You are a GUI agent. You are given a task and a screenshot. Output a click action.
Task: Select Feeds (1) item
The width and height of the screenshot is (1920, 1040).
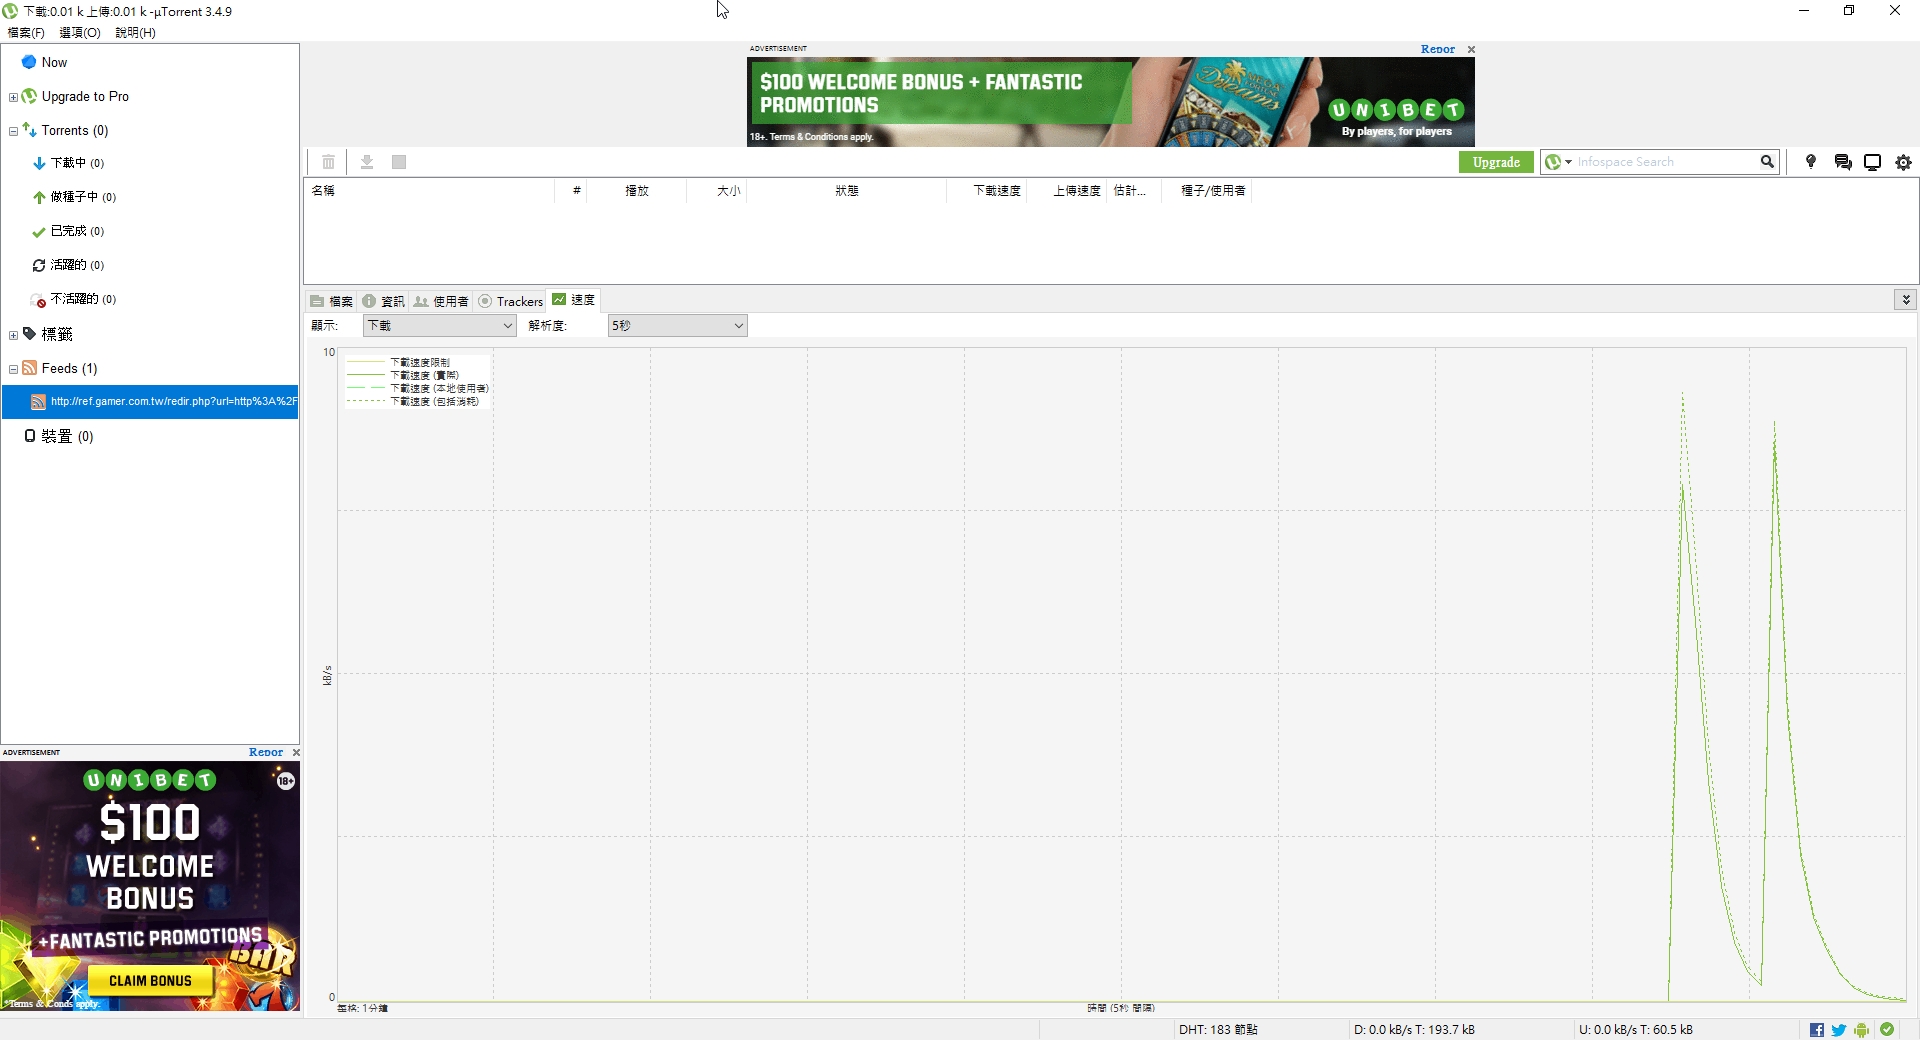click(69, 368)
